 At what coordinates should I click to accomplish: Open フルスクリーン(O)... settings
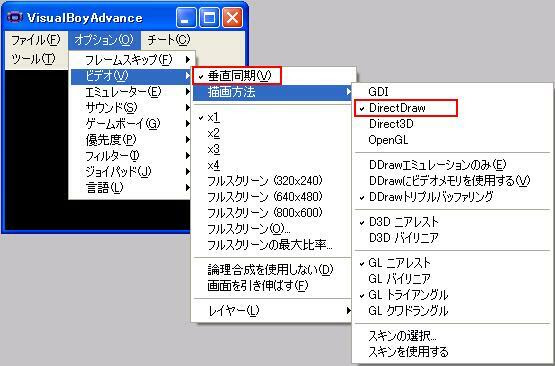click(273, 229)
